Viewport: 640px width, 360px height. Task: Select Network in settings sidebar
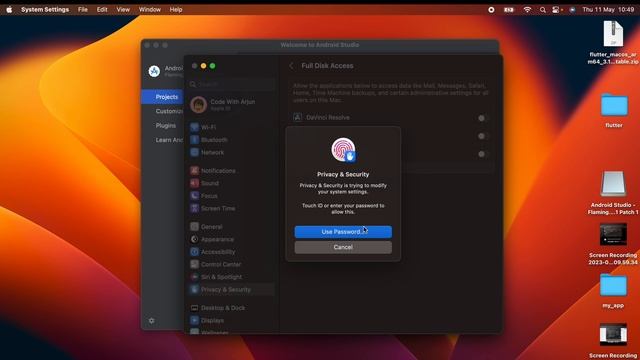(232, 152)
